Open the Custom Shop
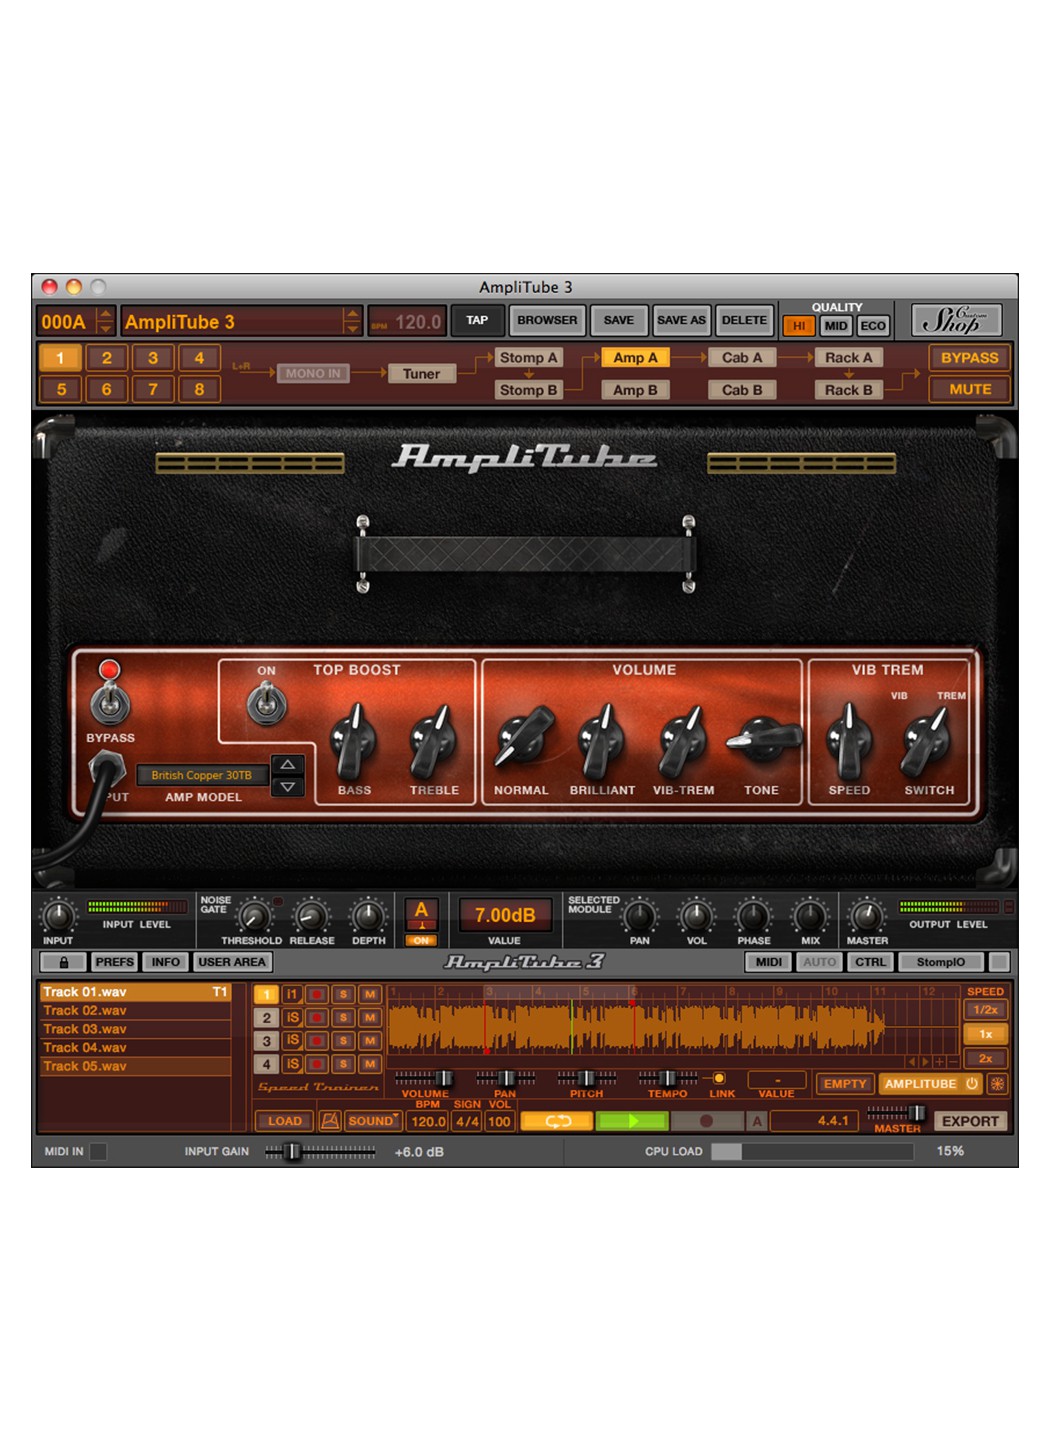 click(956, 320)
